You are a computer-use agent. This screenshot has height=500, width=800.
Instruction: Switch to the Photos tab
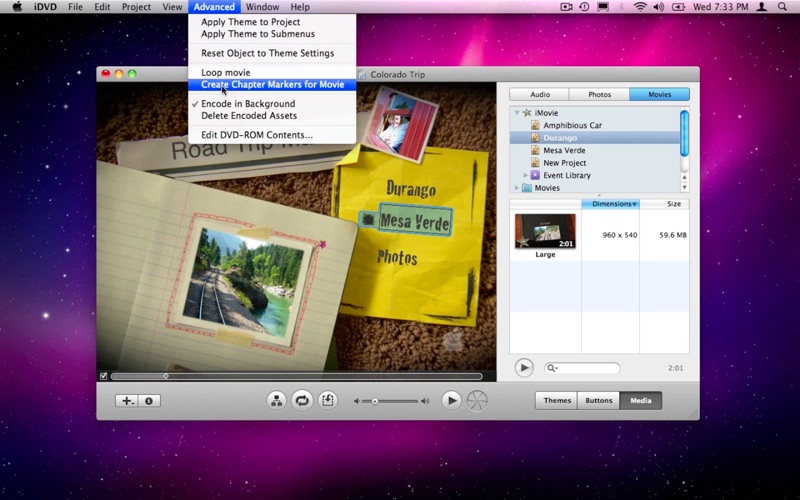(x=599, y=94)
